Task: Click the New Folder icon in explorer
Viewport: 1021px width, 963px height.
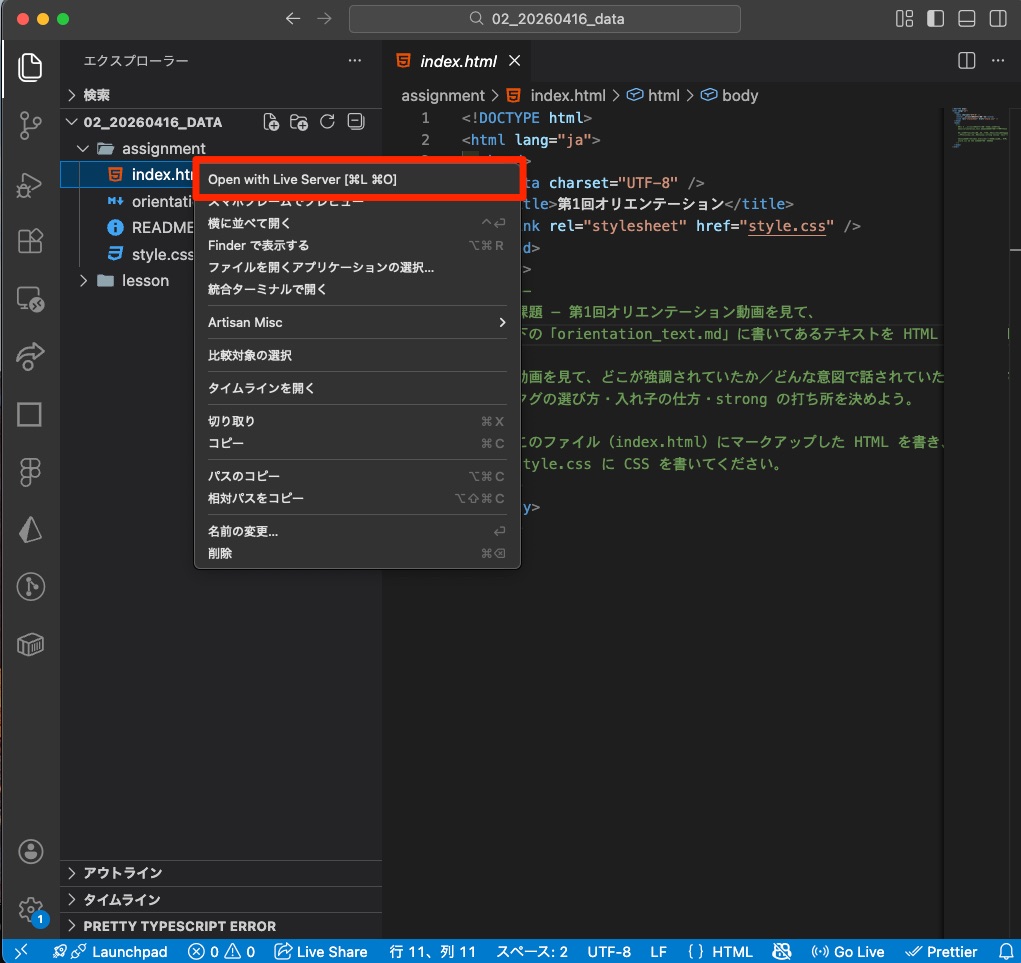Action: [x=299, y=122]
